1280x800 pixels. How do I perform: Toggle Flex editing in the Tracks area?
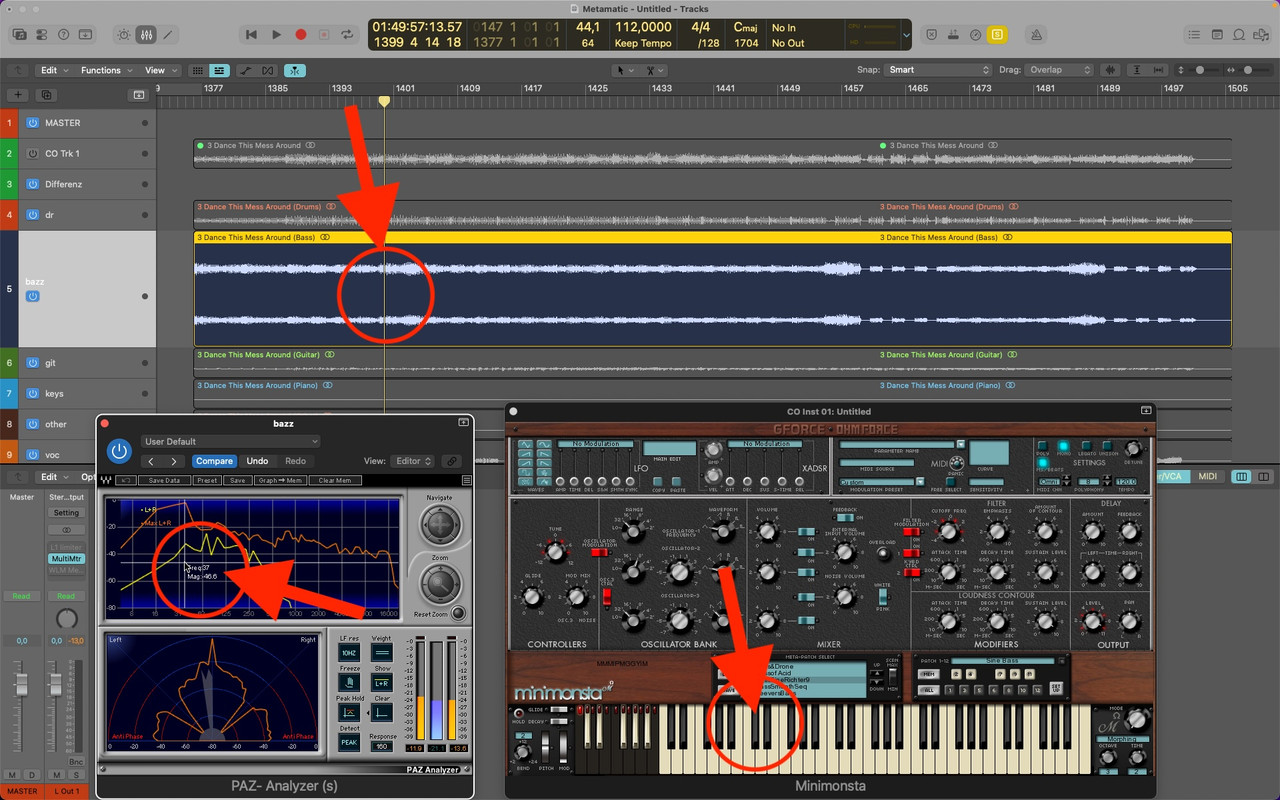(x=268, y=70)
